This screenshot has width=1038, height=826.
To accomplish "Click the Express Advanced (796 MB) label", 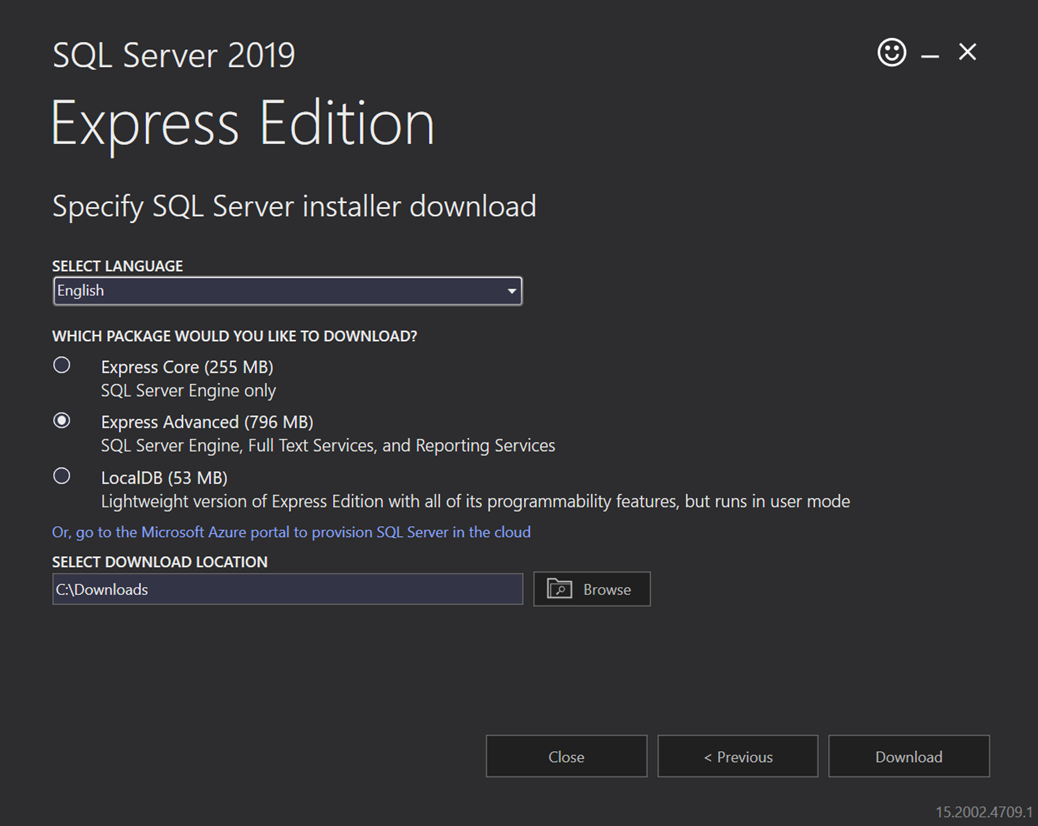I will 206,421.
